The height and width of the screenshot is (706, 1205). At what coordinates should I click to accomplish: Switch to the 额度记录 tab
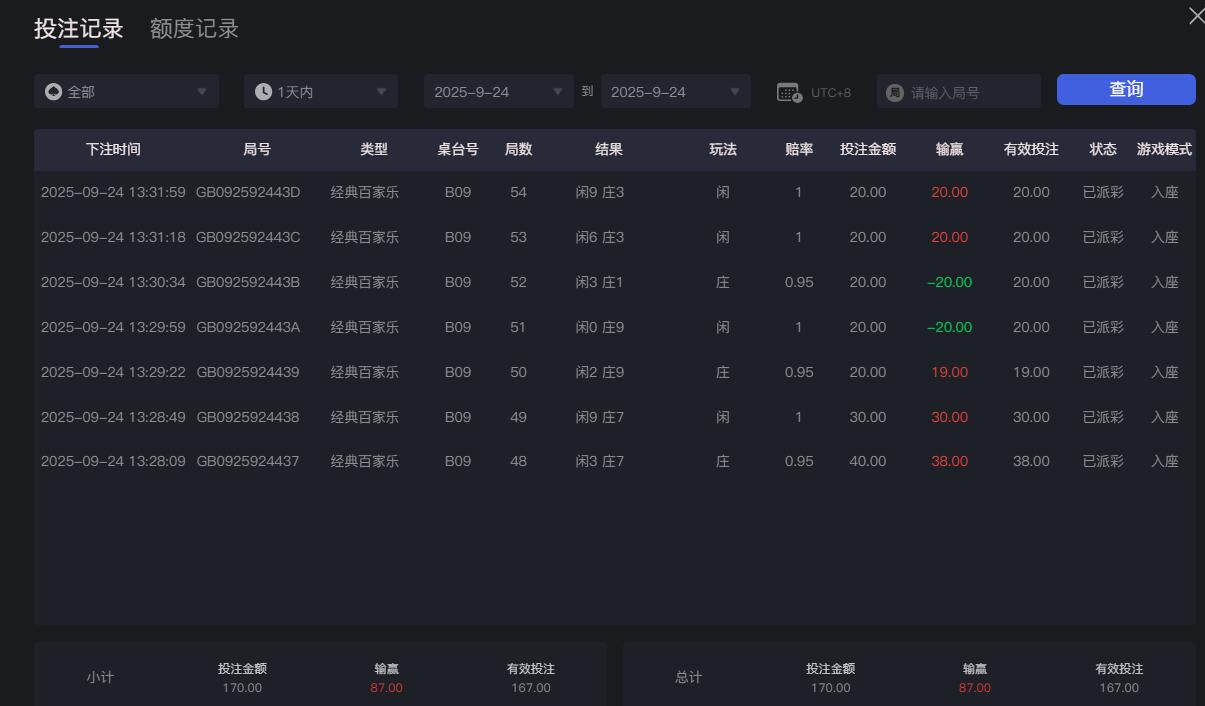click(193, 28)
